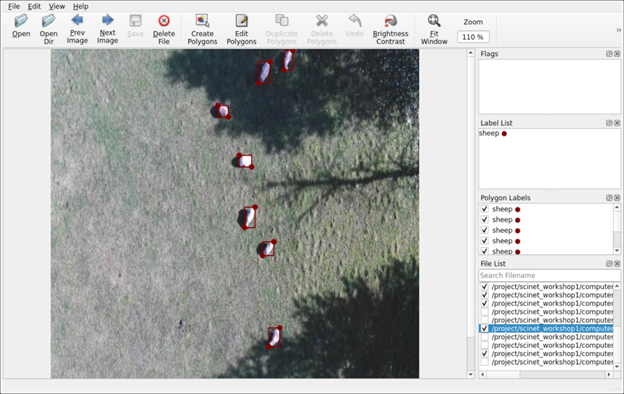Open the File menu

point(14,6)
